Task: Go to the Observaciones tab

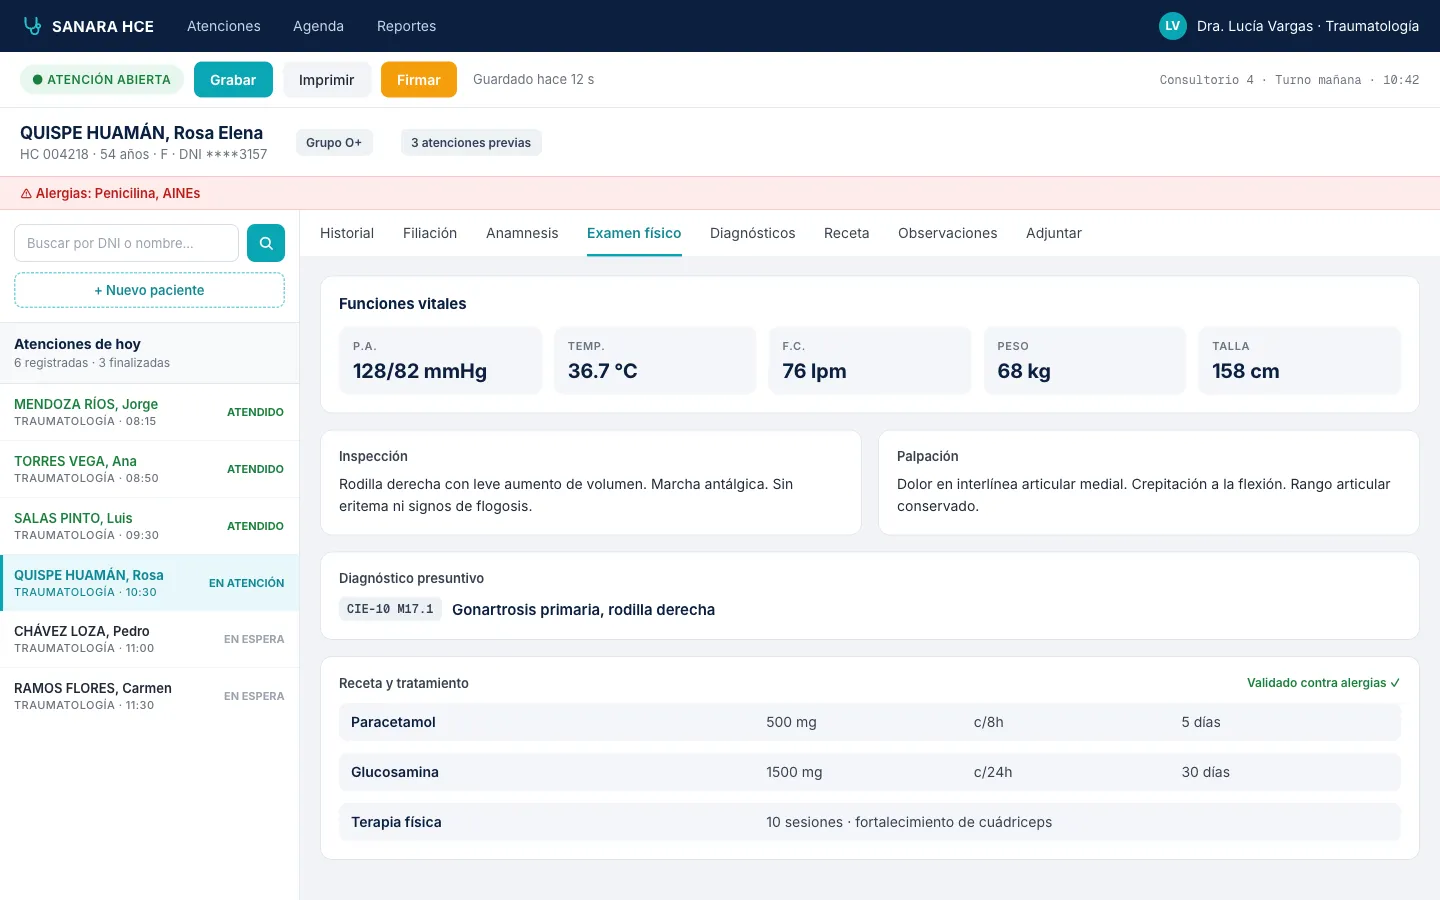Action: coord(948,233)
